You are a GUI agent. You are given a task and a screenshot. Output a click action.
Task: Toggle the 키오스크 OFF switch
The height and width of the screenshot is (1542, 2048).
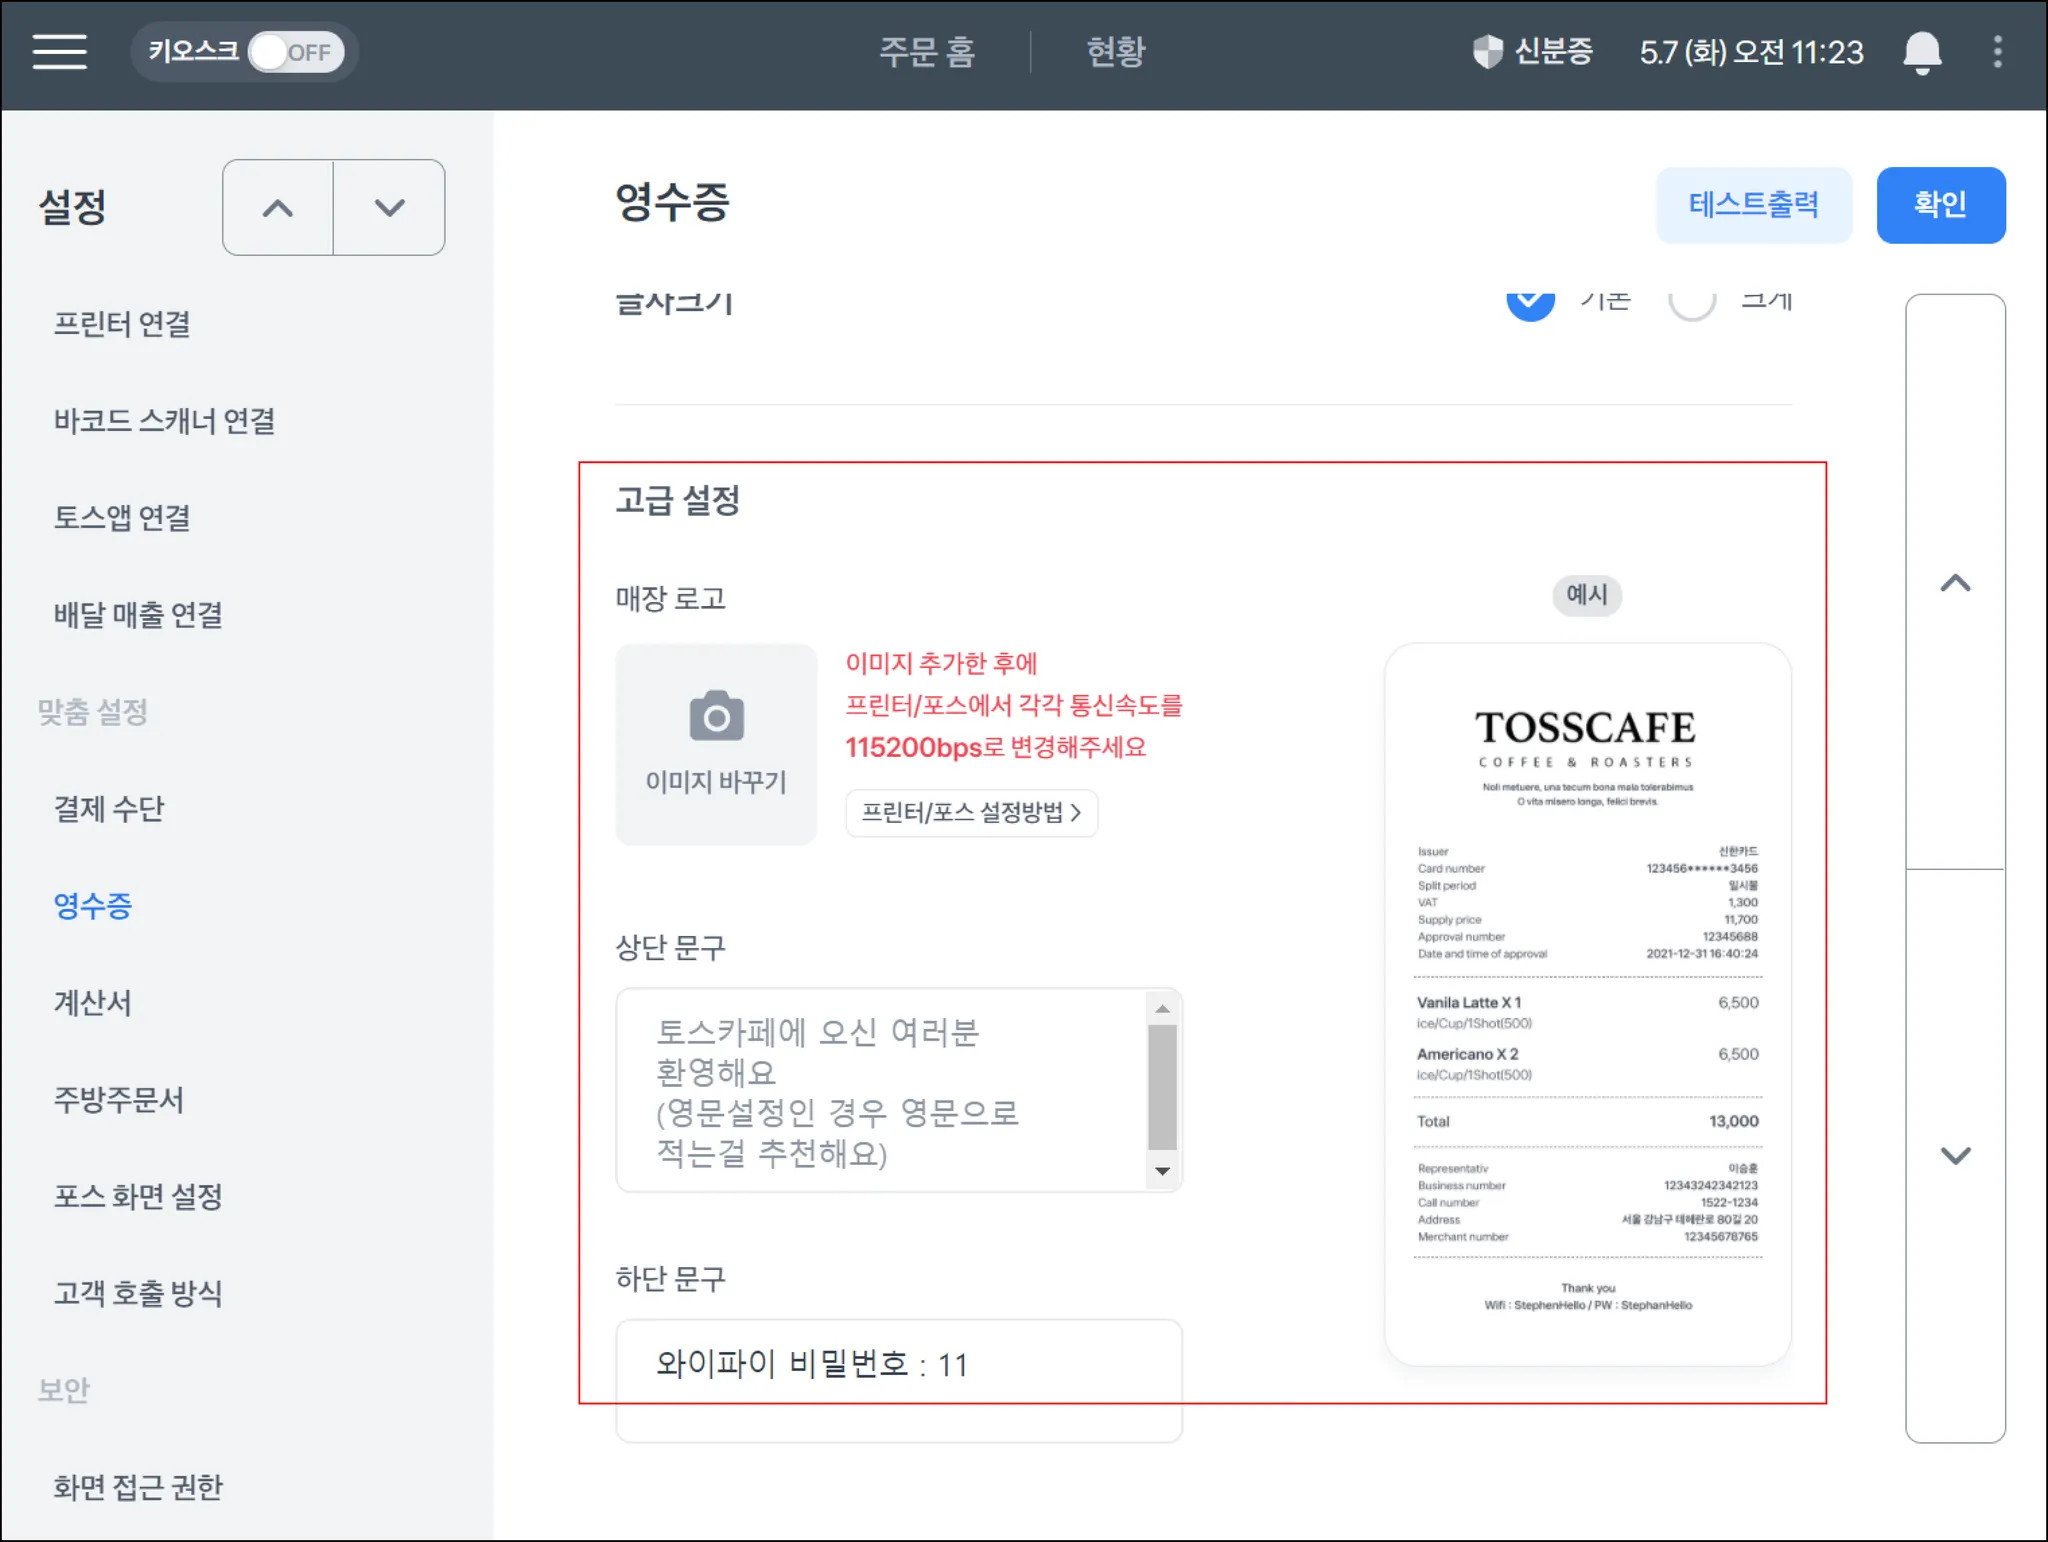295,52
